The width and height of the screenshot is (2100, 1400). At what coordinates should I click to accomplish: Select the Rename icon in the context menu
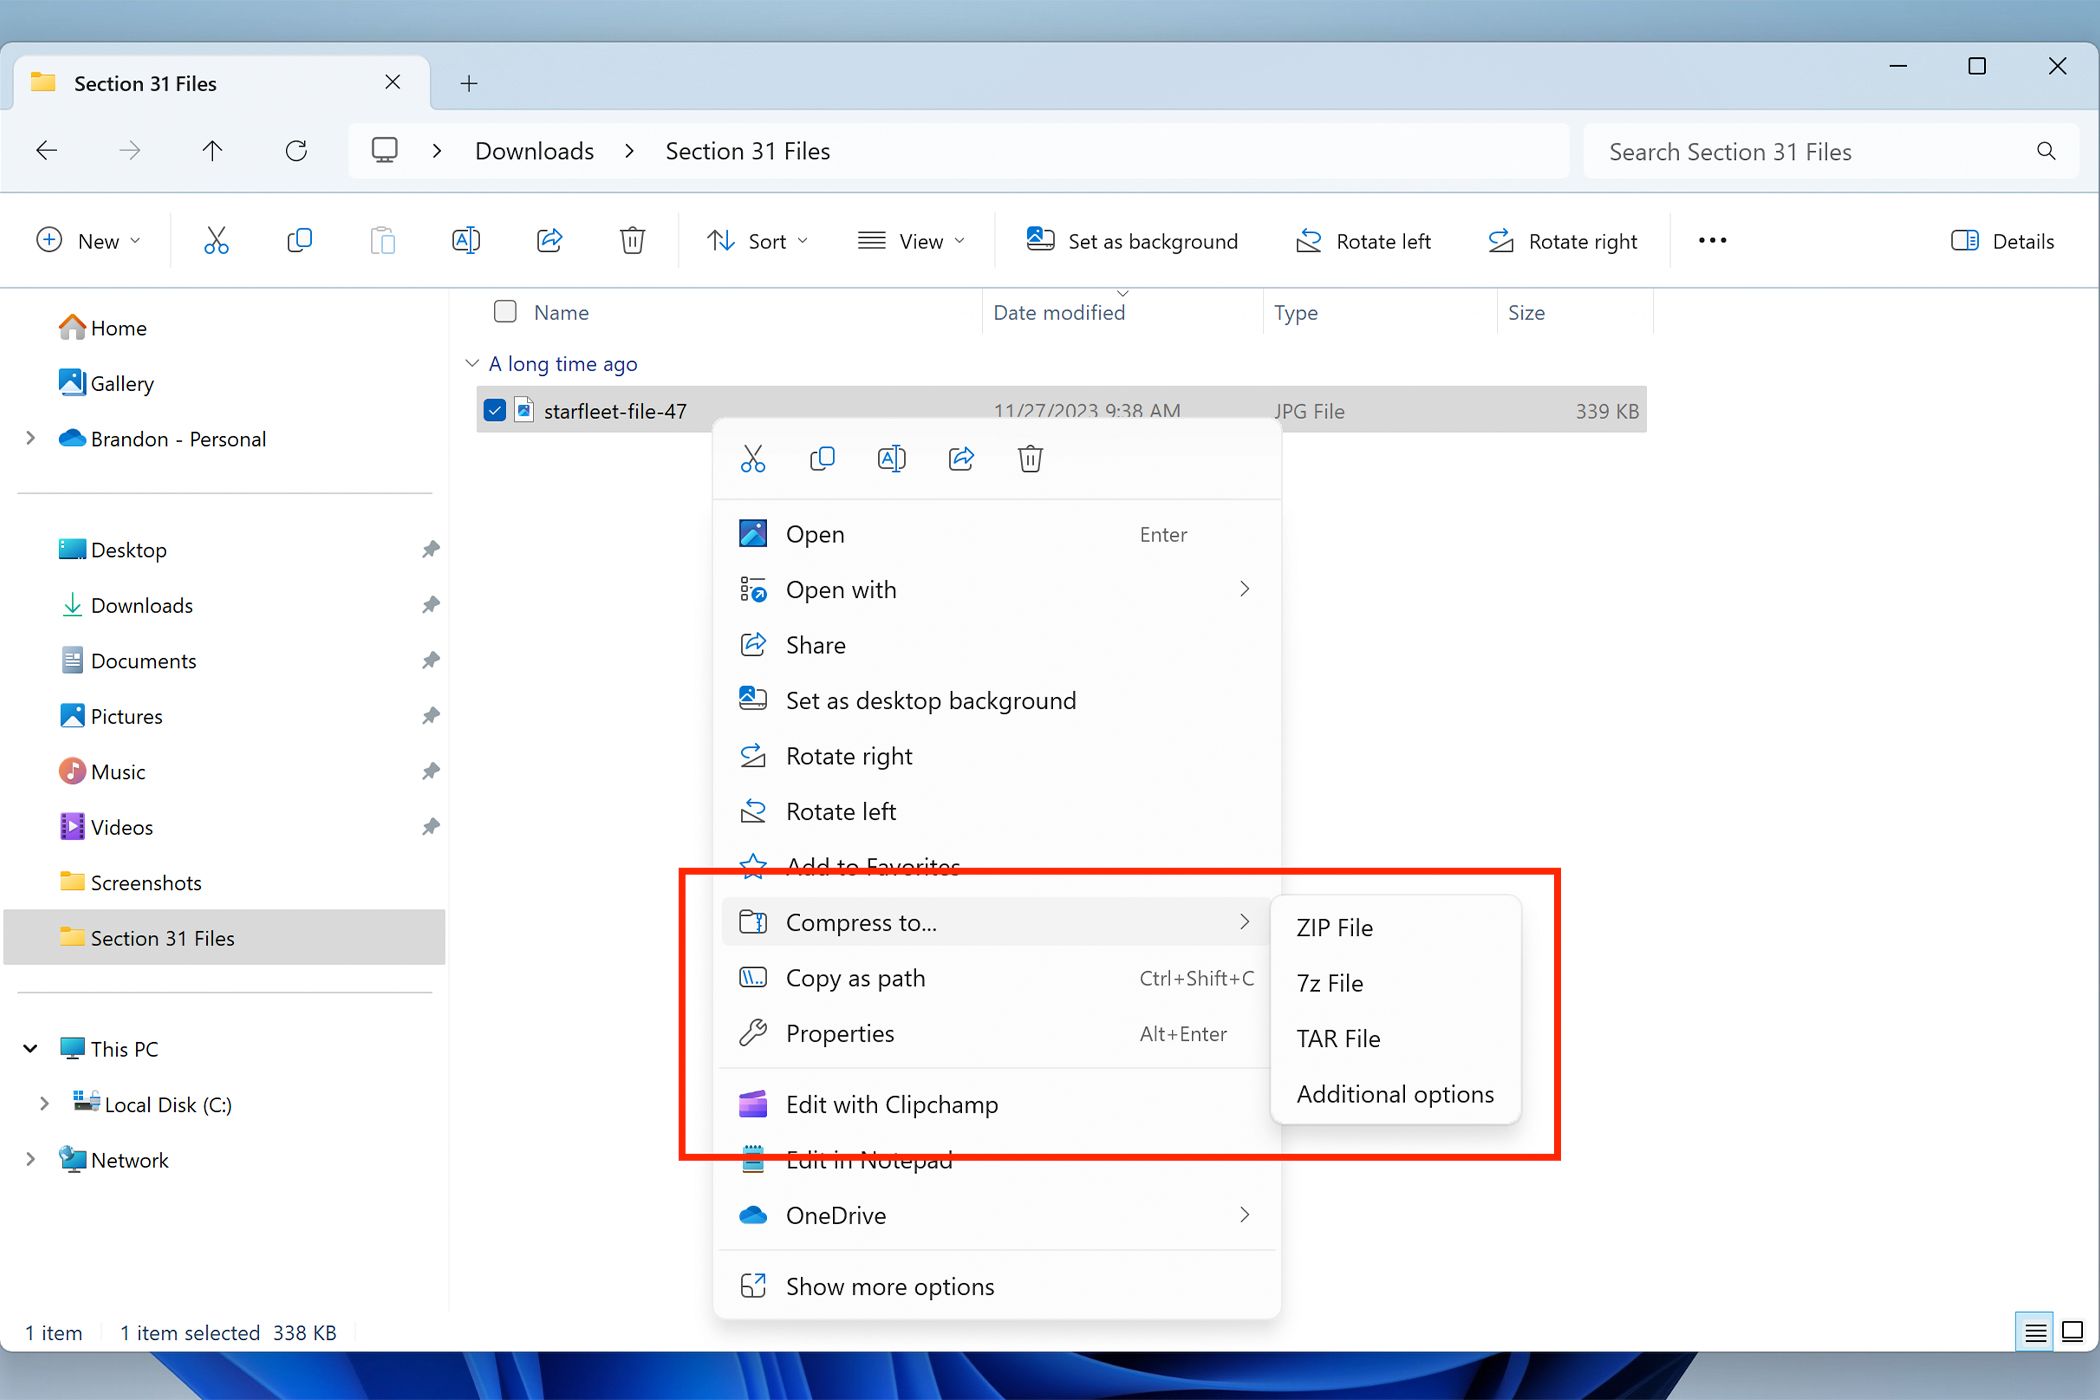point(892,458)
